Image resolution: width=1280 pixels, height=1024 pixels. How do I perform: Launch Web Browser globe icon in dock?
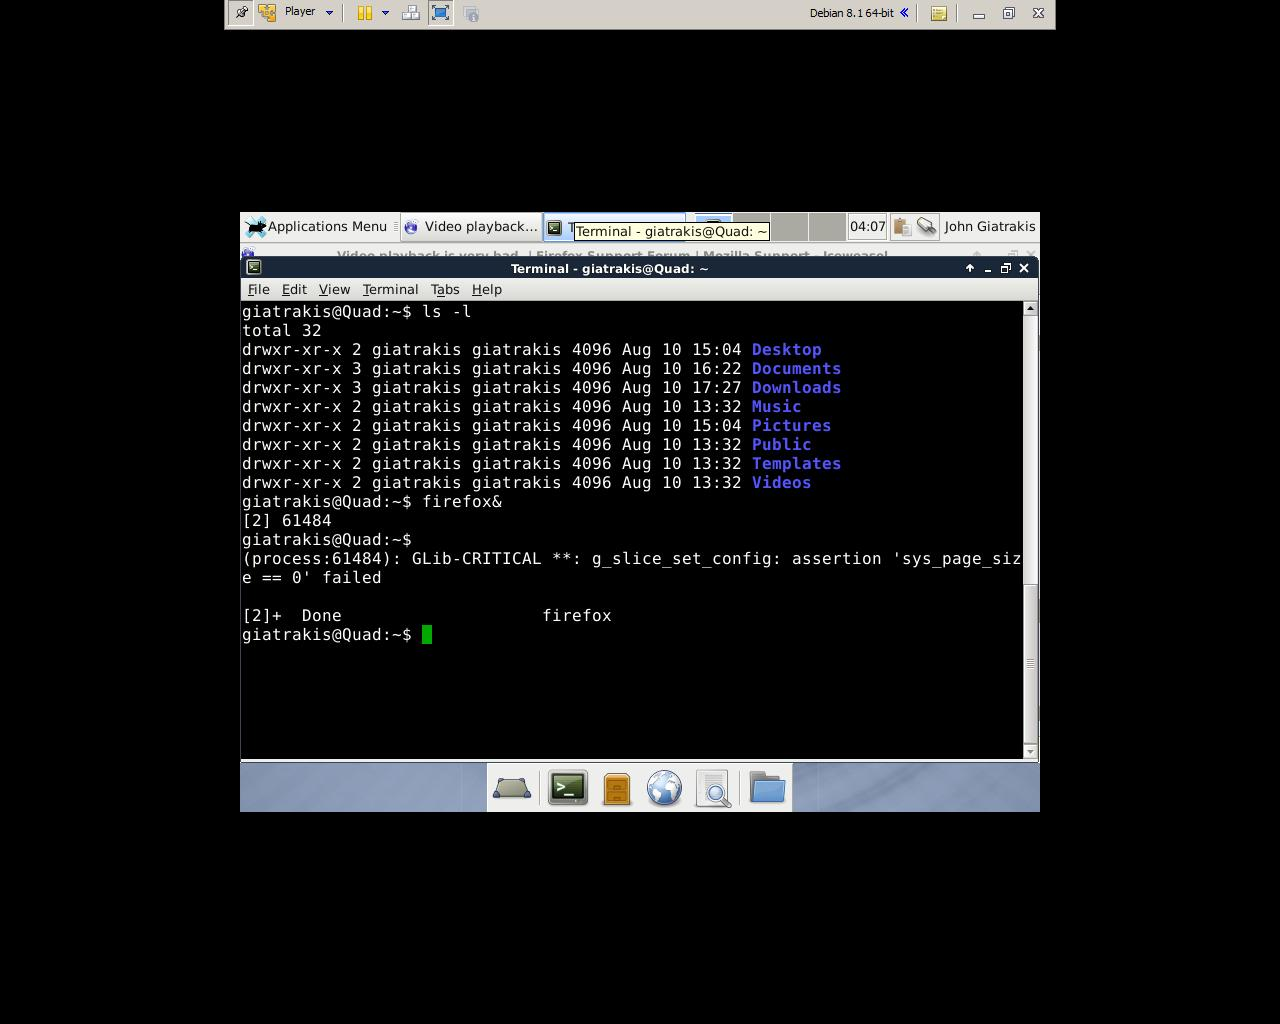[664, 788]
